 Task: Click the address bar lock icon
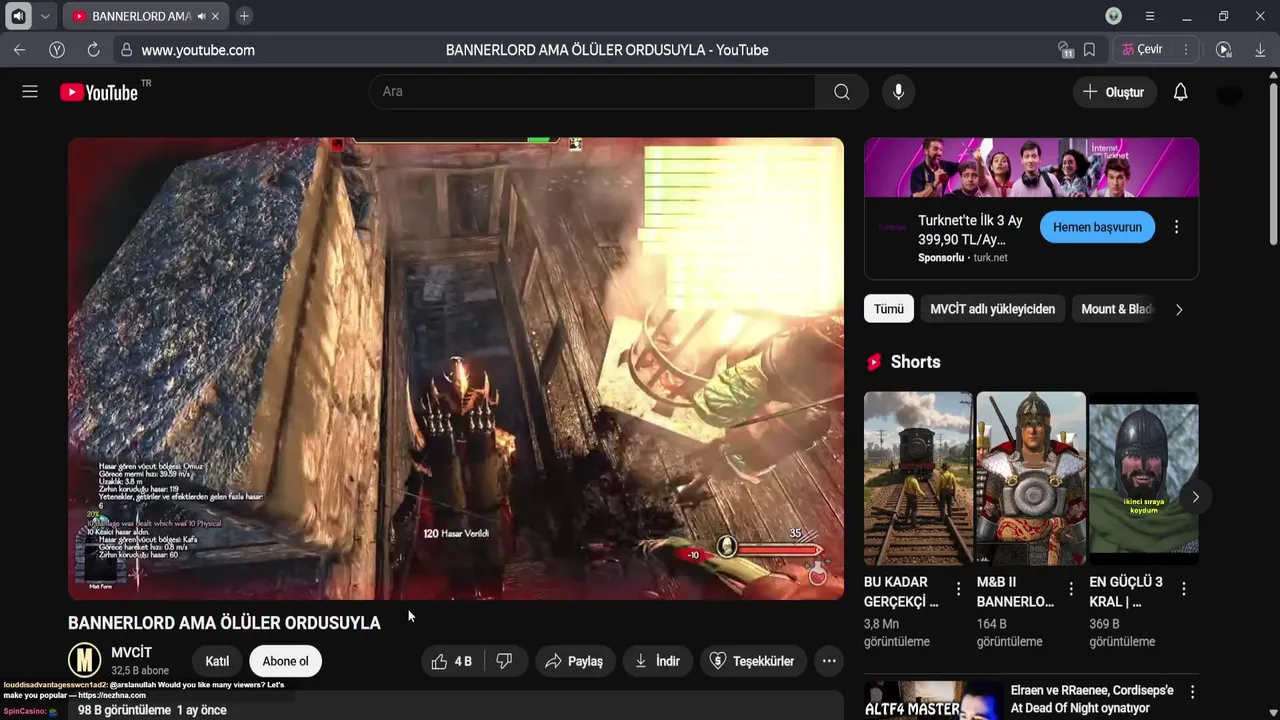pyautogui.click(x=126, y=50)
